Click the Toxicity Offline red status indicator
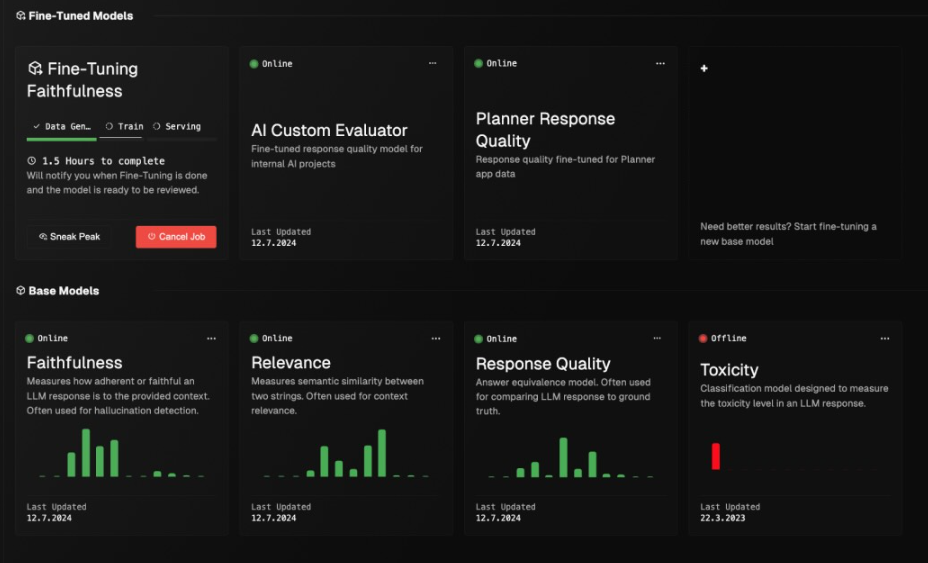The height and width of the screenshot is (563, 928). click(703, 339)
